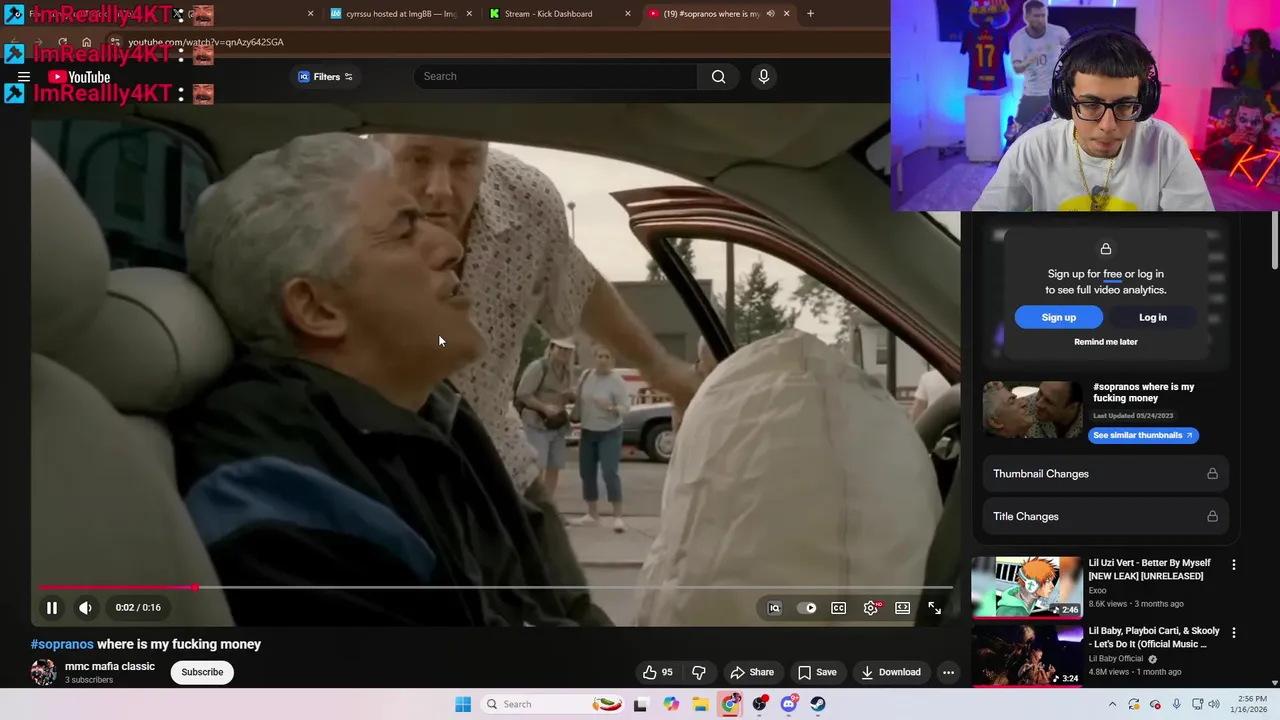Show hidden system tray icons
The image size is (1280, 720).
[1112, 704]
